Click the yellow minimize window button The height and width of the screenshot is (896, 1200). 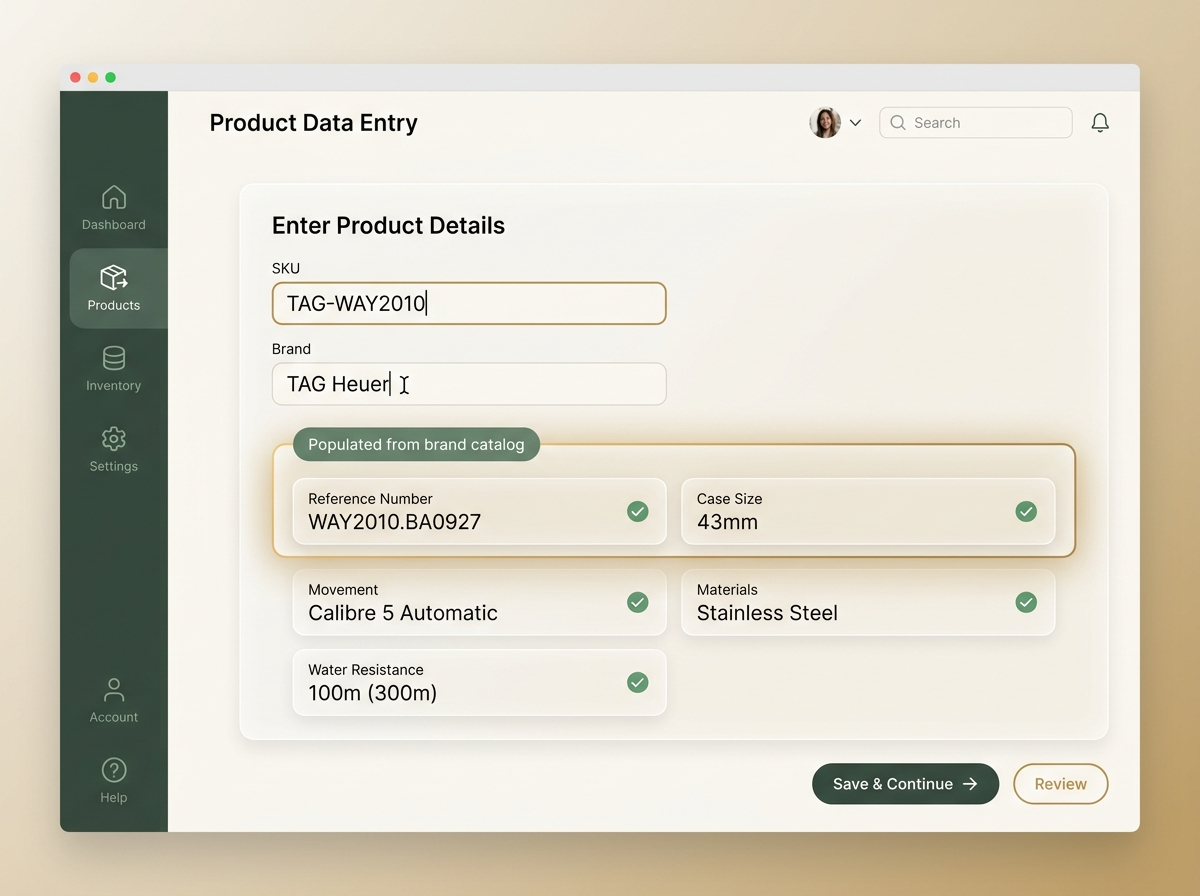tap(93, 78)
